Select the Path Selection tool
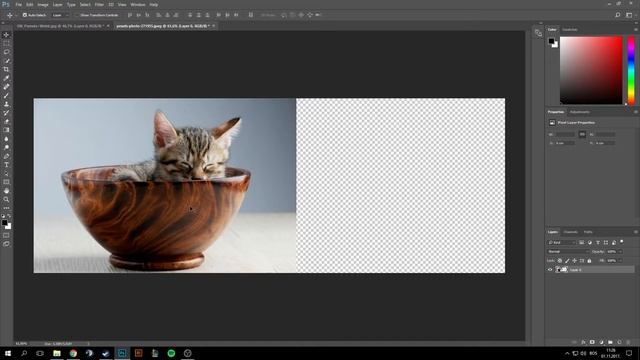 pos(6,173)
